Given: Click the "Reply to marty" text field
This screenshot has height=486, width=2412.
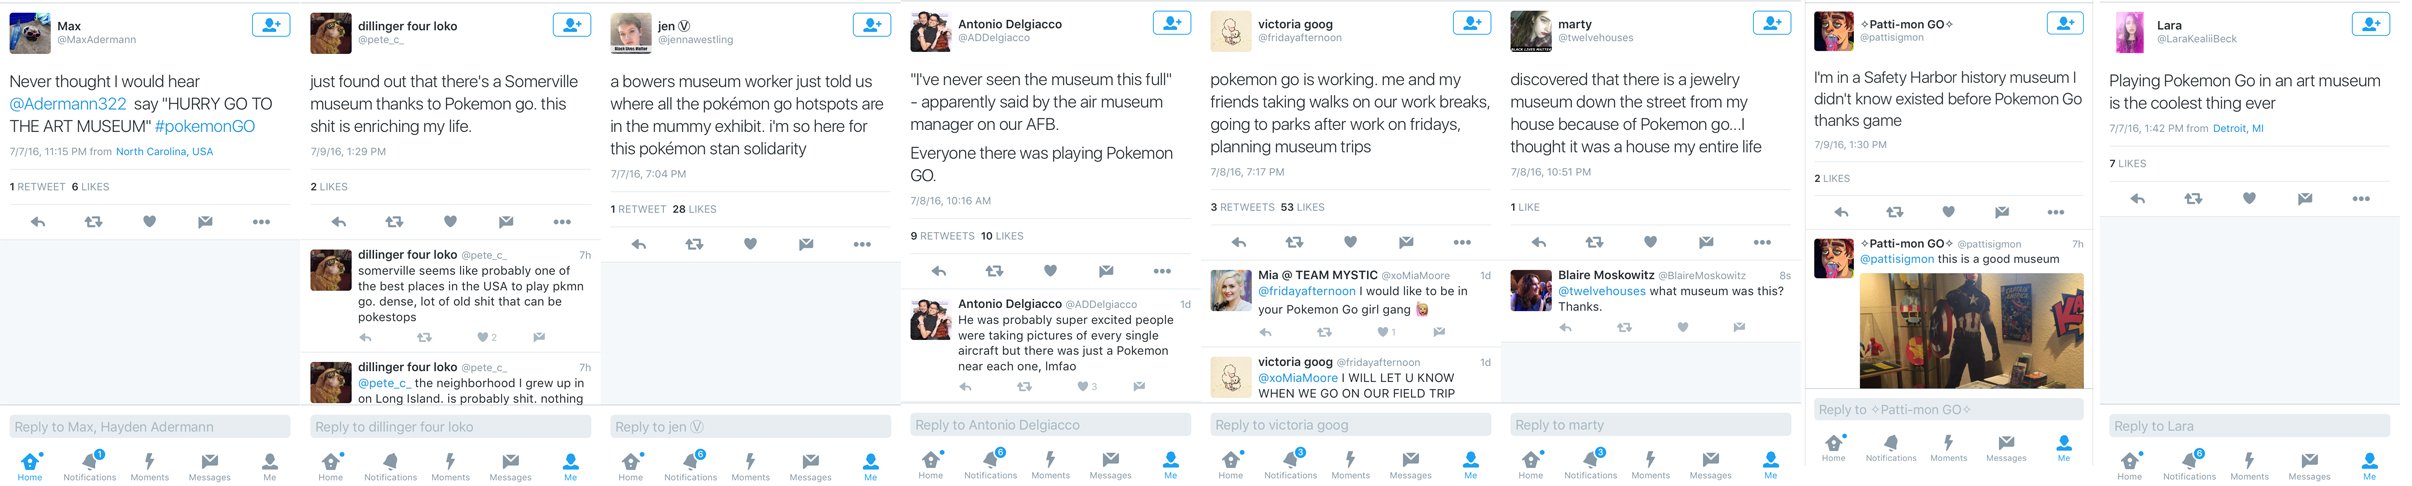Looking at the screenshot, I should 1650,425.
